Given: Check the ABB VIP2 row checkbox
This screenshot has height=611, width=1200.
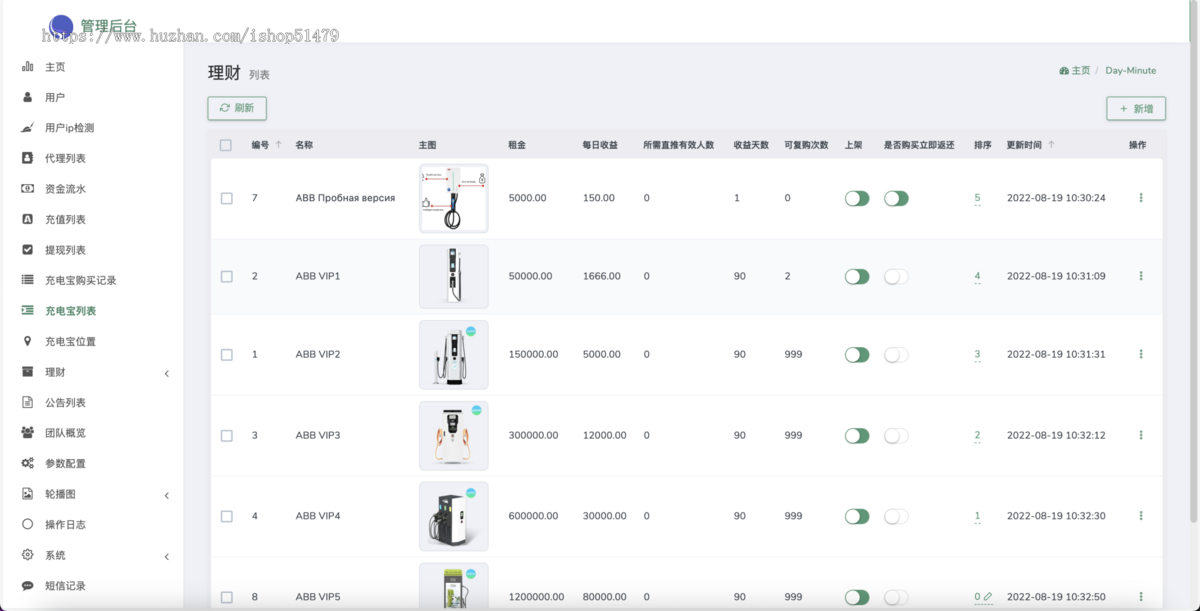Looking at the screenshot, I should click(x=227, y=354).
